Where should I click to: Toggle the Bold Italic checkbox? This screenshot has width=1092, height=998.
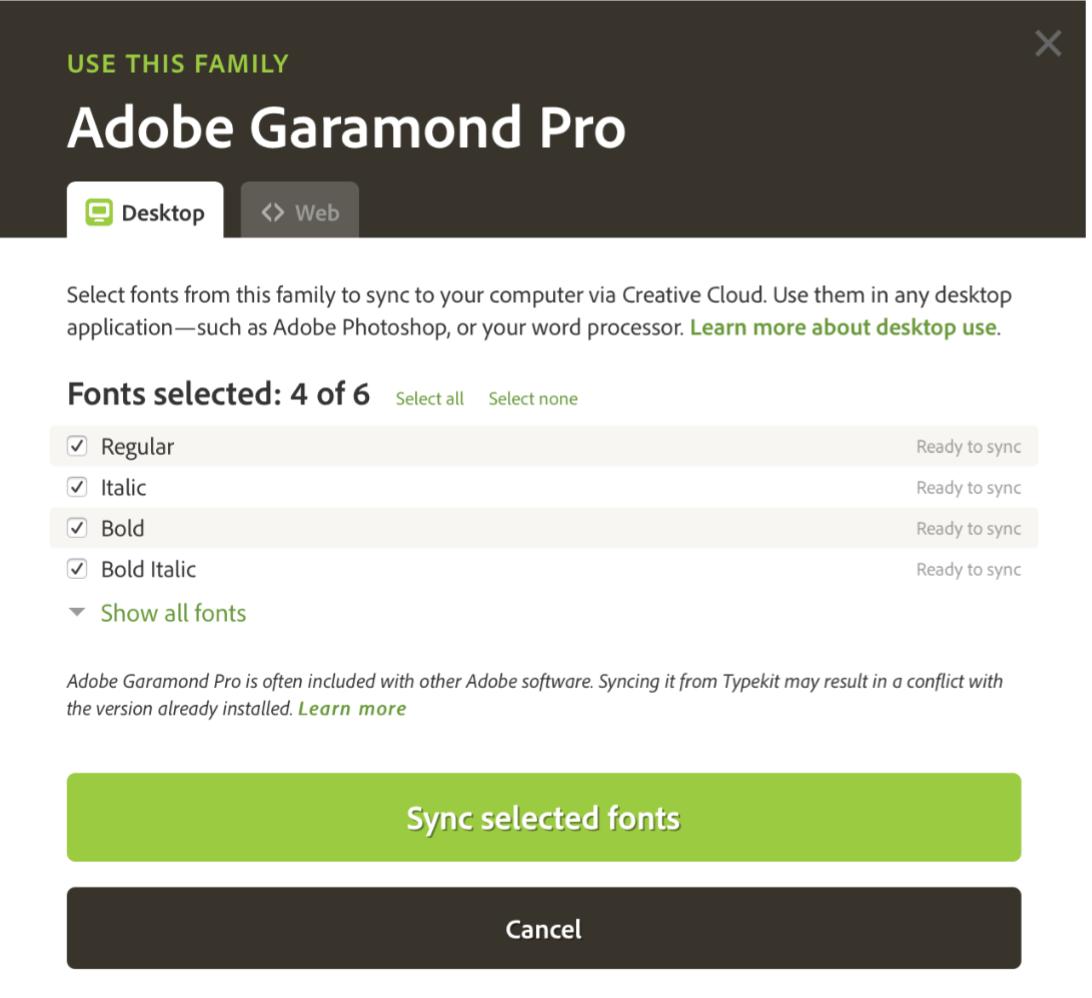tap(77, 569)
